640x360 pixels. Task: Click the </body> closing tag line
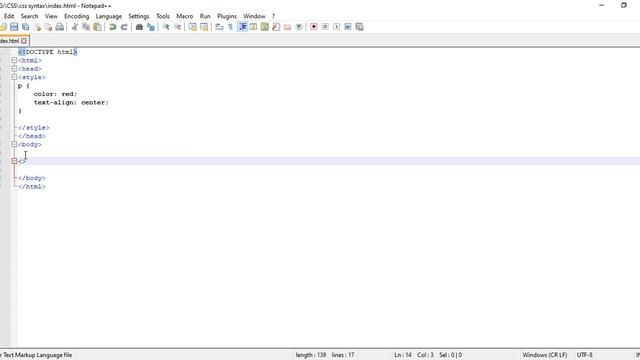click(x=31, y=178)
